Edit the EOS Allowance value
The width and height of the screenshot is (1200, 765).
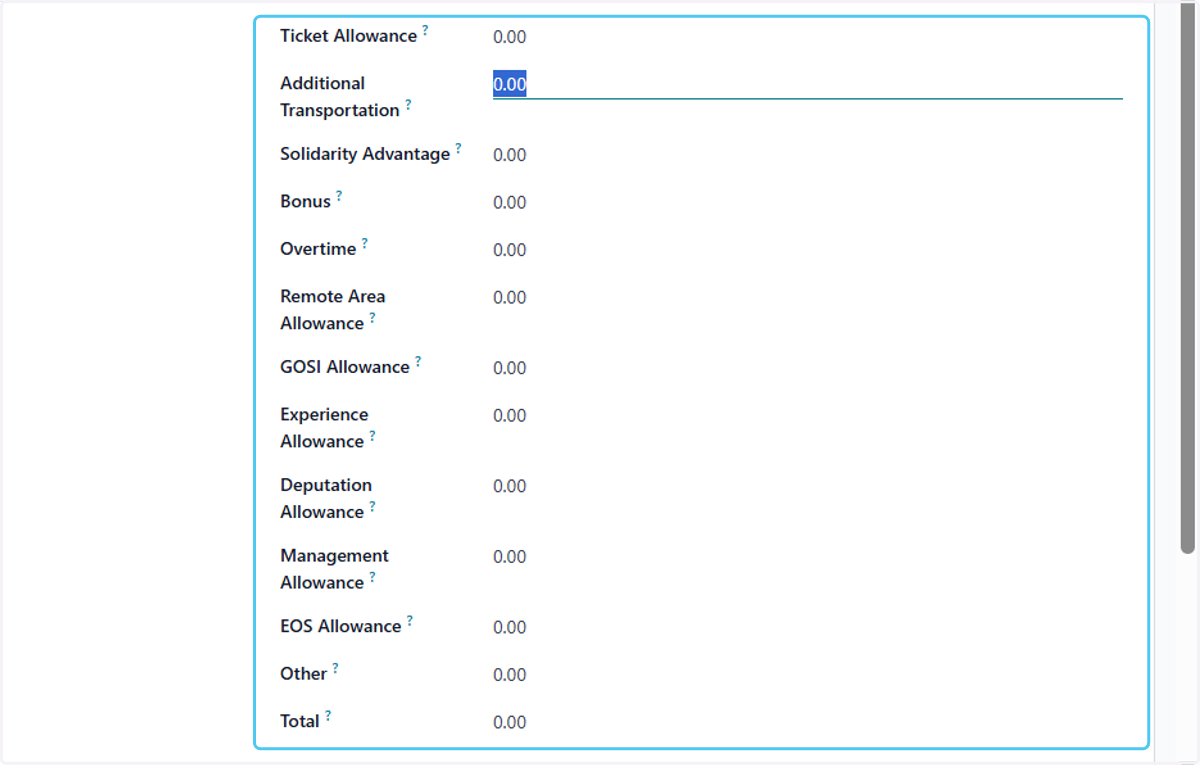click(x=509, y=628)
